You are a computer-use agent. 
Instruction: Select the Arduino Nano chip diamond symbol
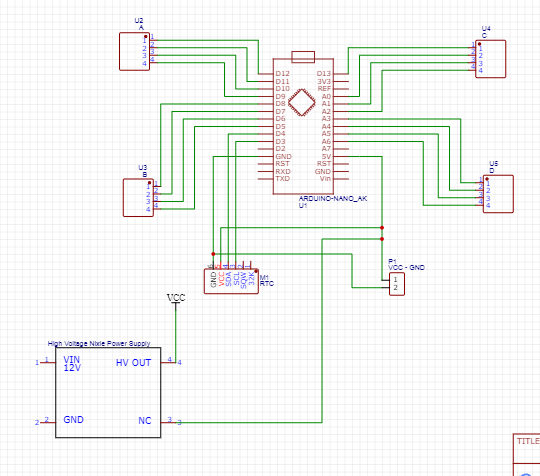(x=302, y=103)
